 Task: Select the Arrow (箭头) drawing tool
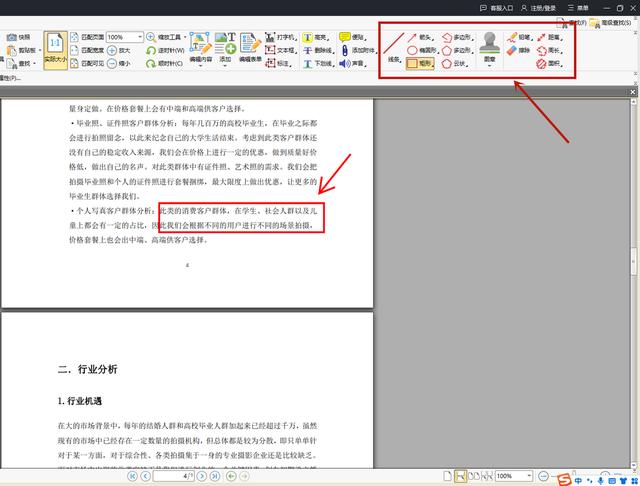point(421,38)
